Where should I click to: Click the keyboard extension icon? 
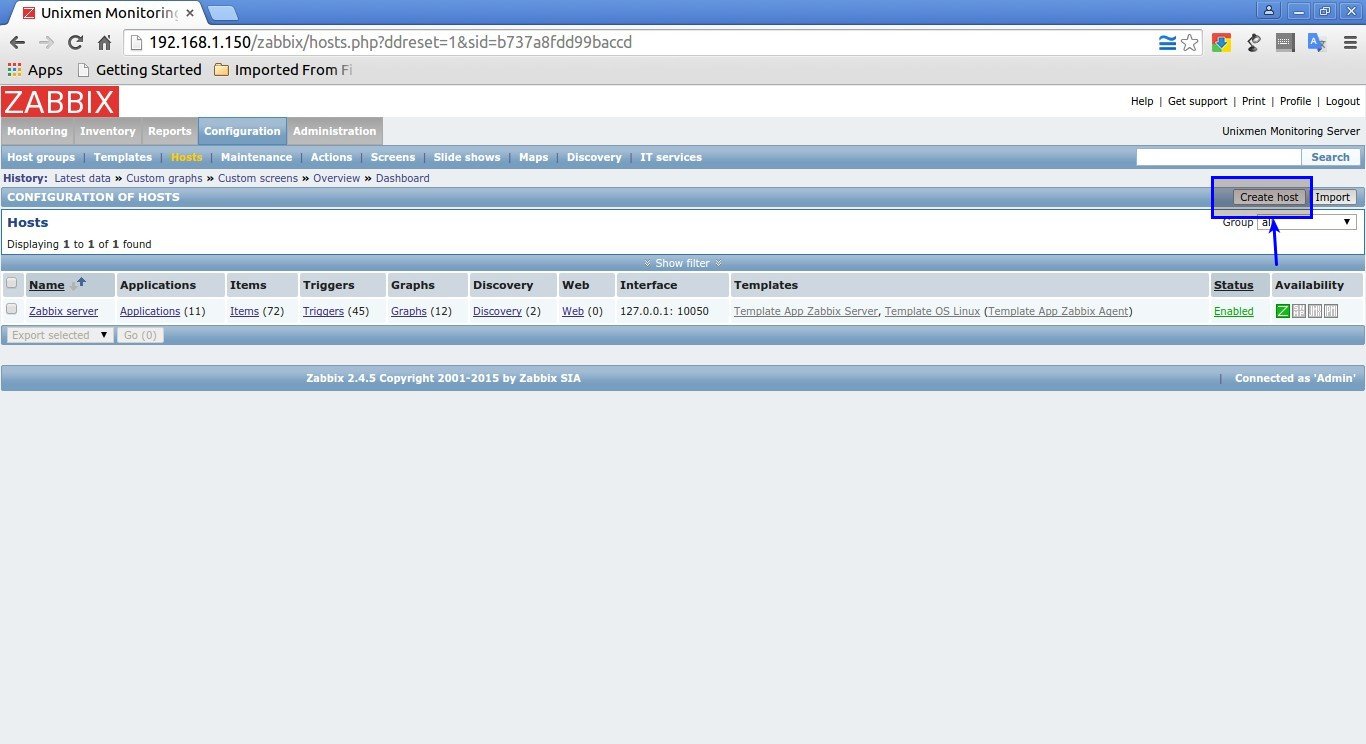1285,43
